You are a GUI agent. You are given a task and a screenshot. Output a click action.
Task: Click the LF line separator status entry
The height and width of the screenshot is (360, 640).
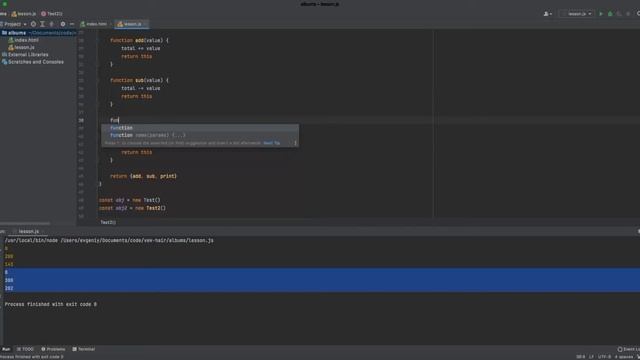click(x=591, y=357)
